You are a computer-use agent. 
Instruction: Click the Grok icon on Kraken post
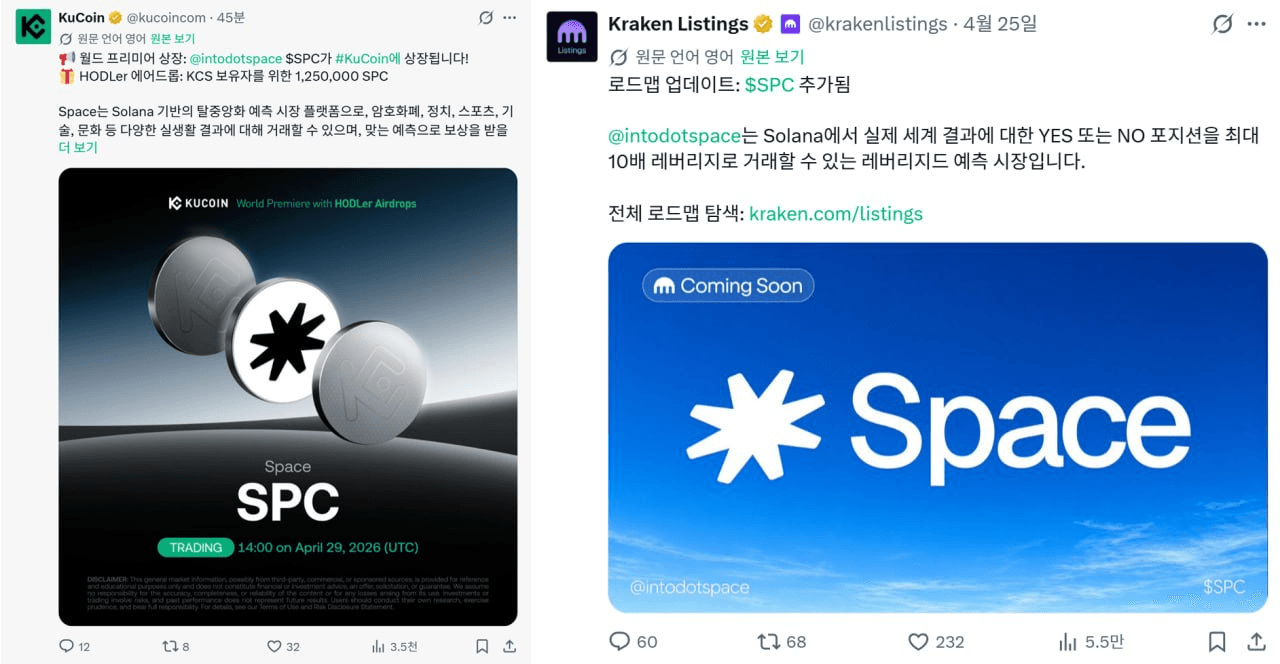[x=1222, y=24]
